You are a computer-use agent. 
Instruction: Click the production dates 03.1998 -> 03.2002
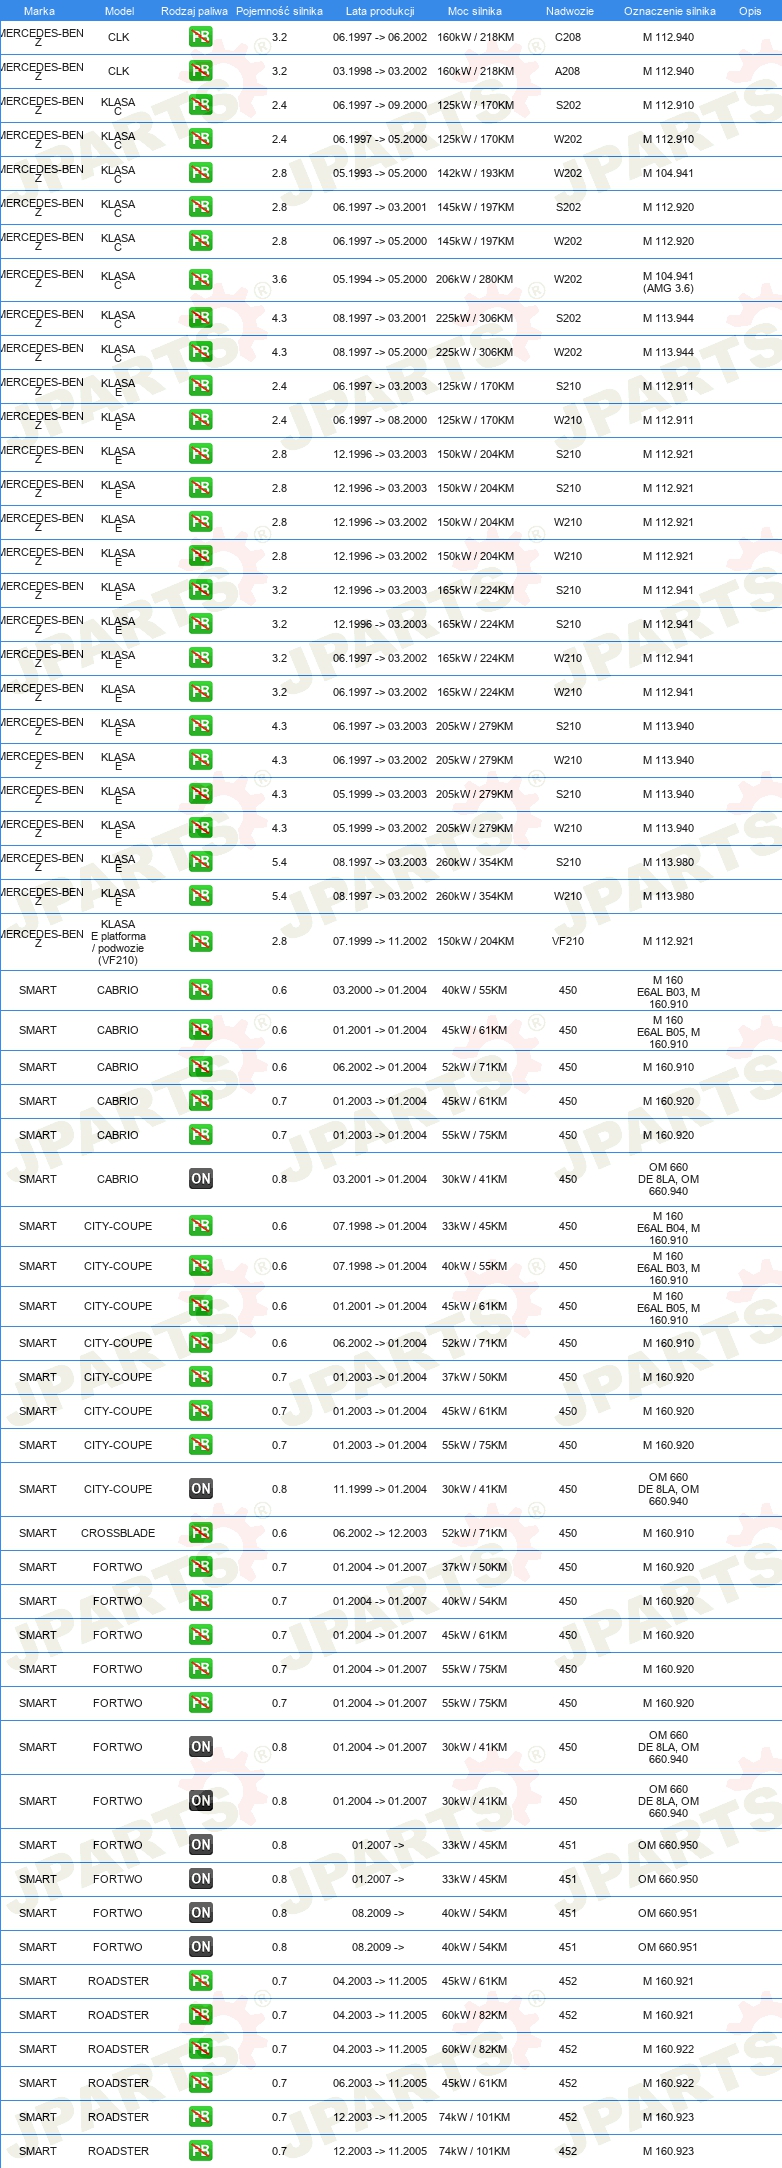coord(380,71)
